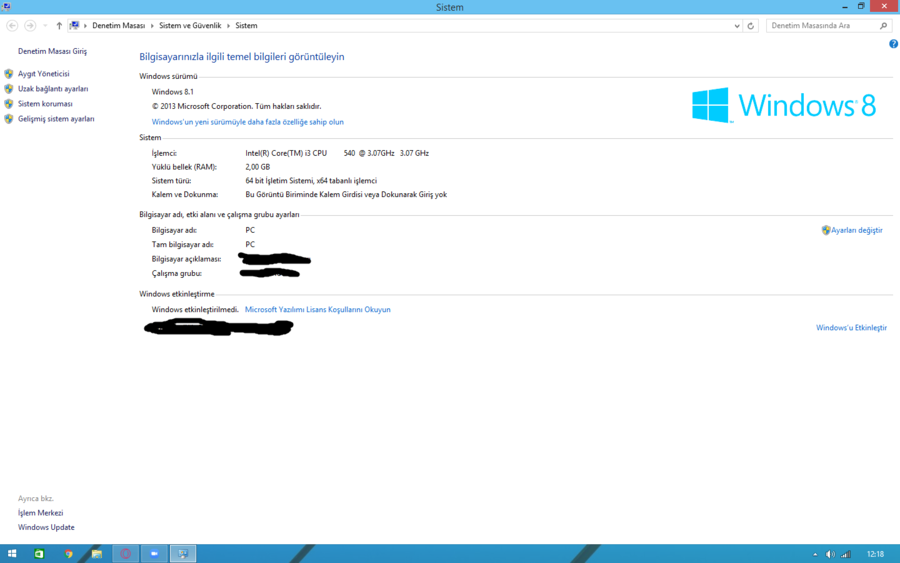
Task: Click the Sistem window icon in title bar
Action: (x=6, y=7)
